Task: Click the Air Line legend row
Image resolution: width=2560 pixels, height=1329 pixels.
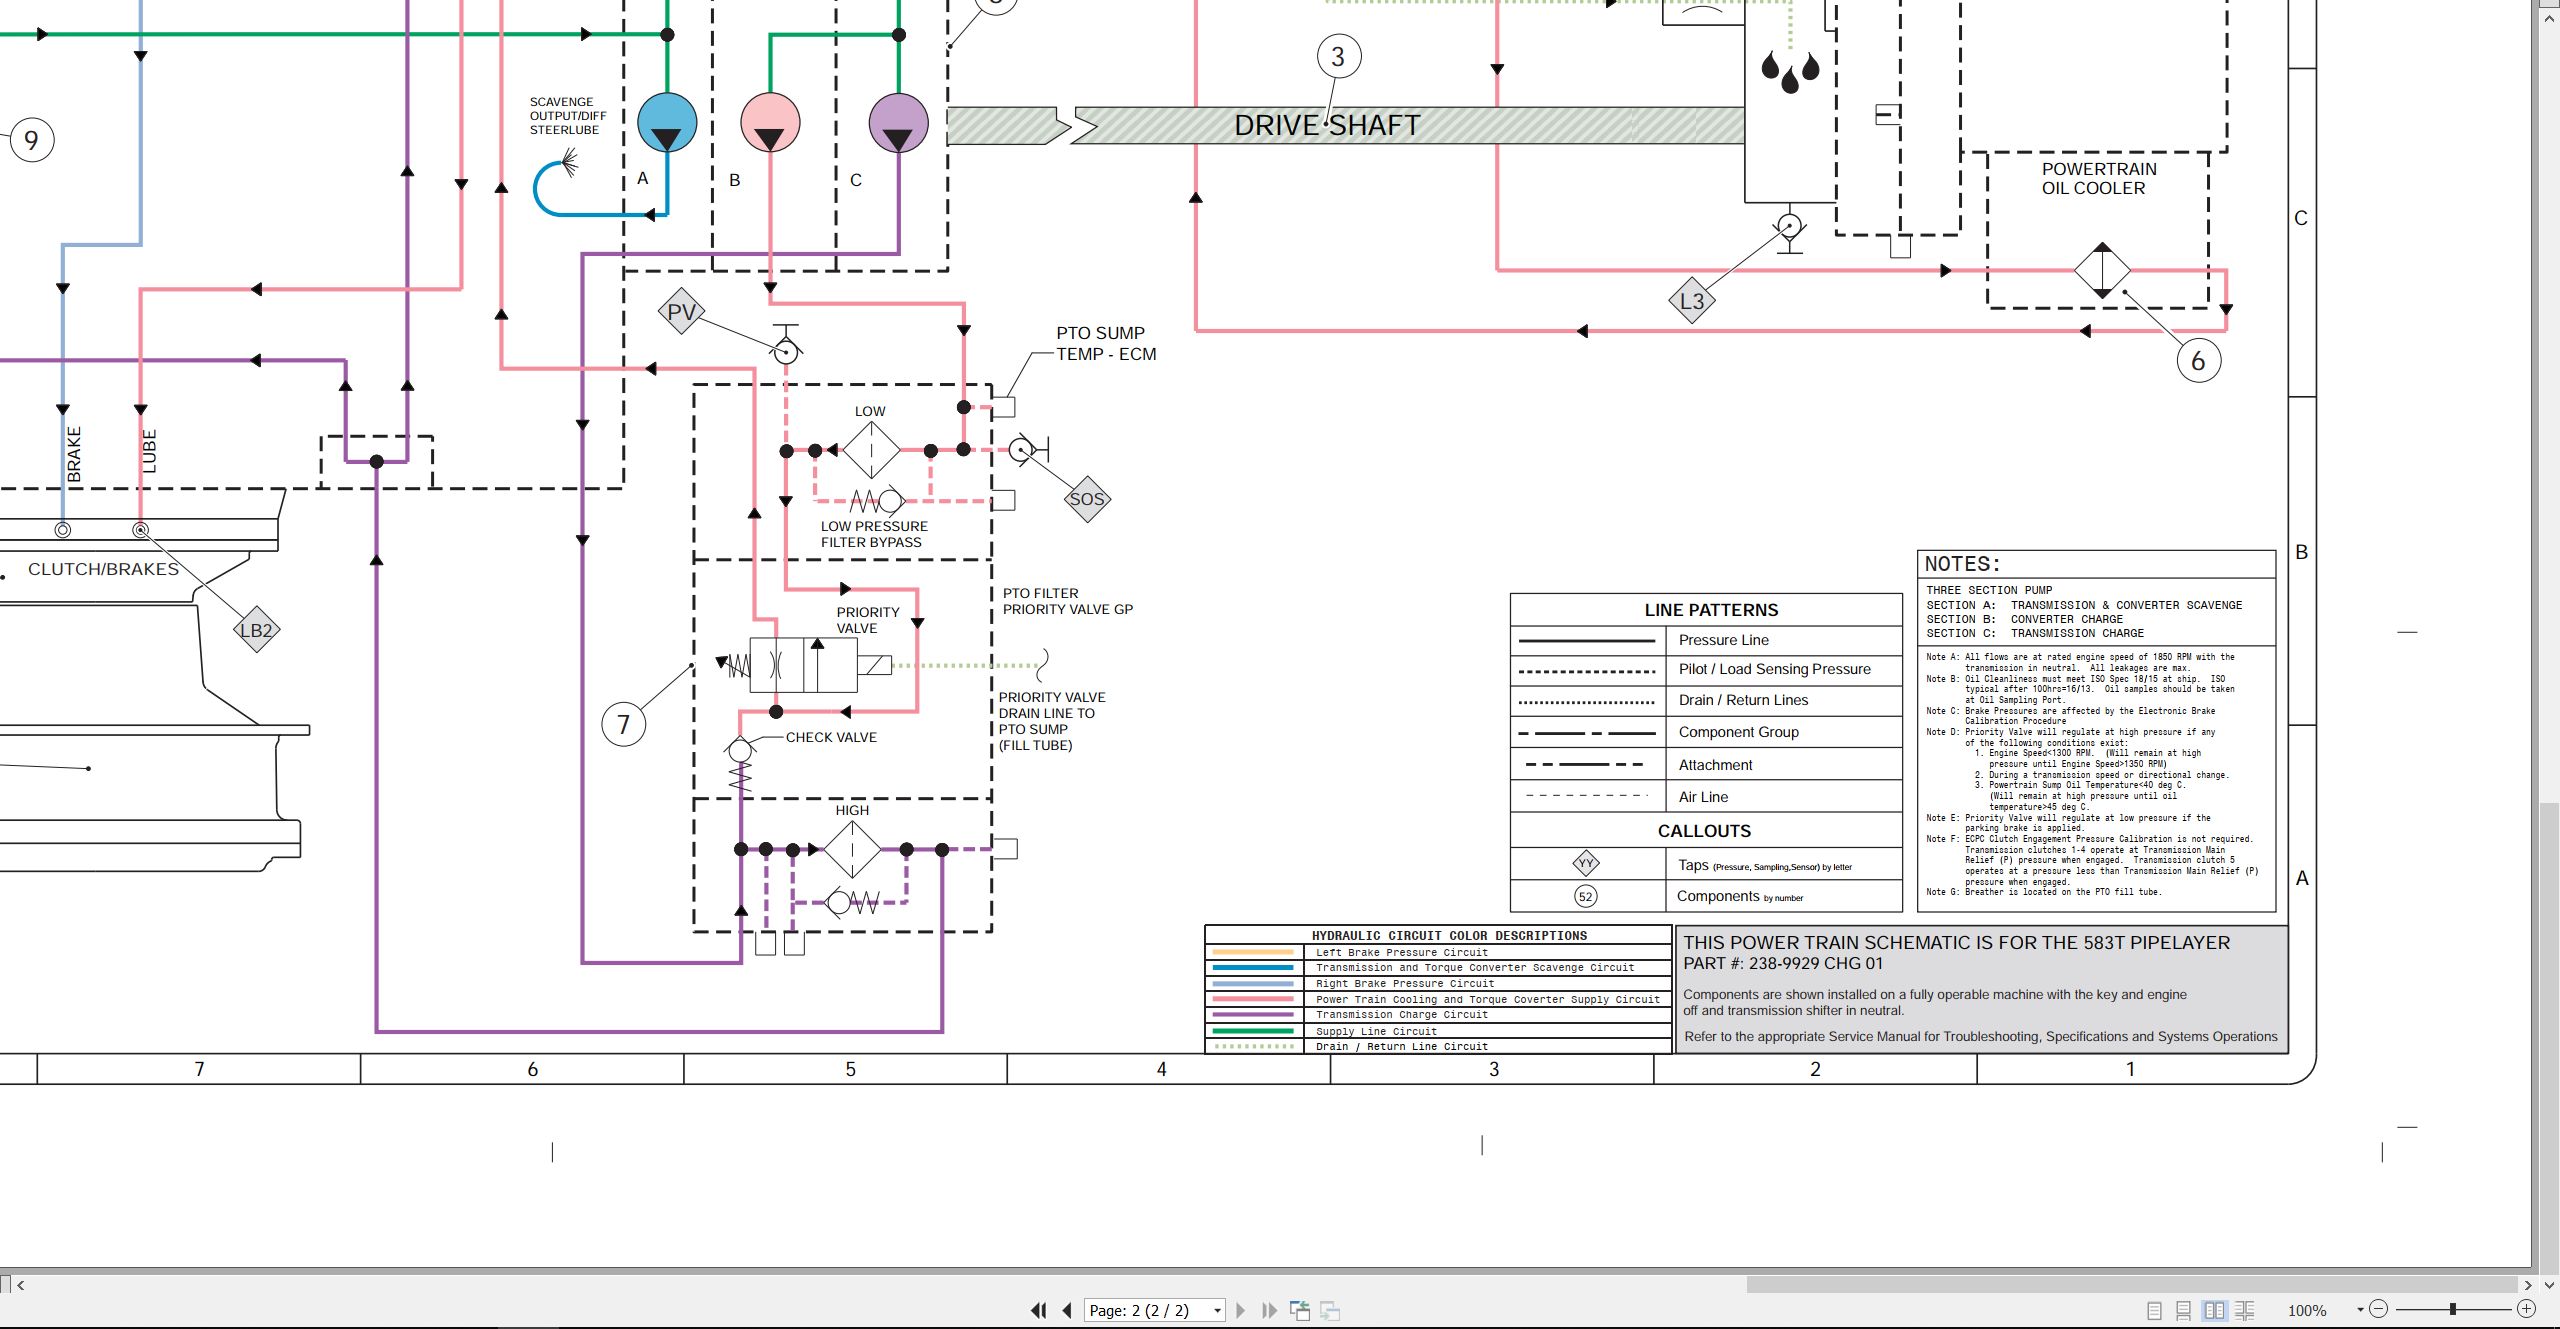Action: 1706,797
